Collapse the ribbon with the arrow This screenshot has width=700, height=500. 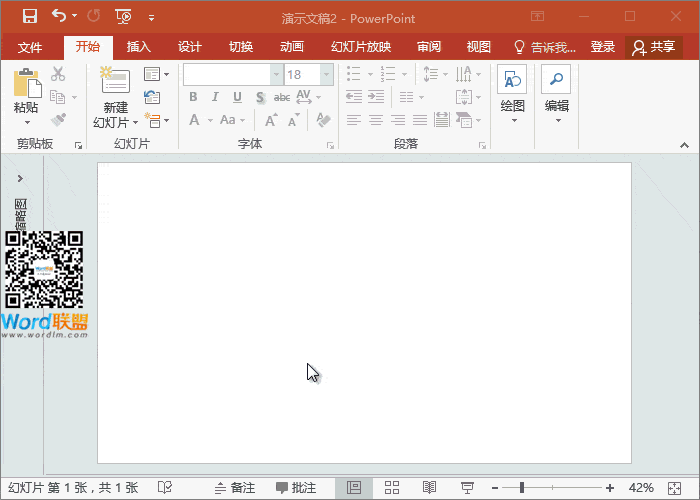click(x=684, y=146)
